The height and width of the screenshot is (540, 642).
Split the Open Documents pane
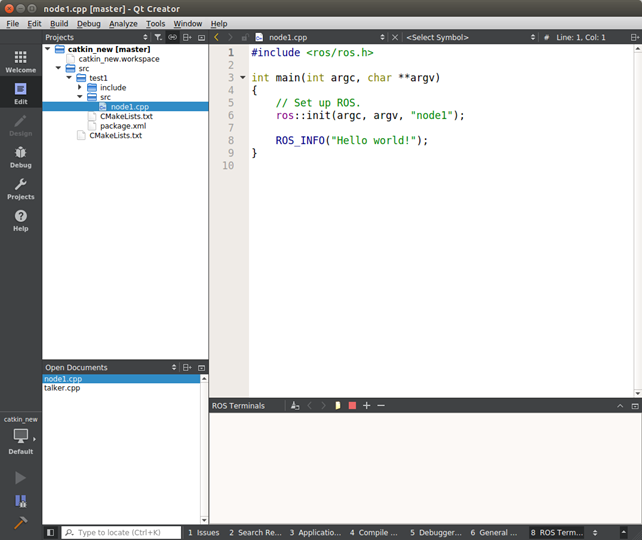[187, 367]
